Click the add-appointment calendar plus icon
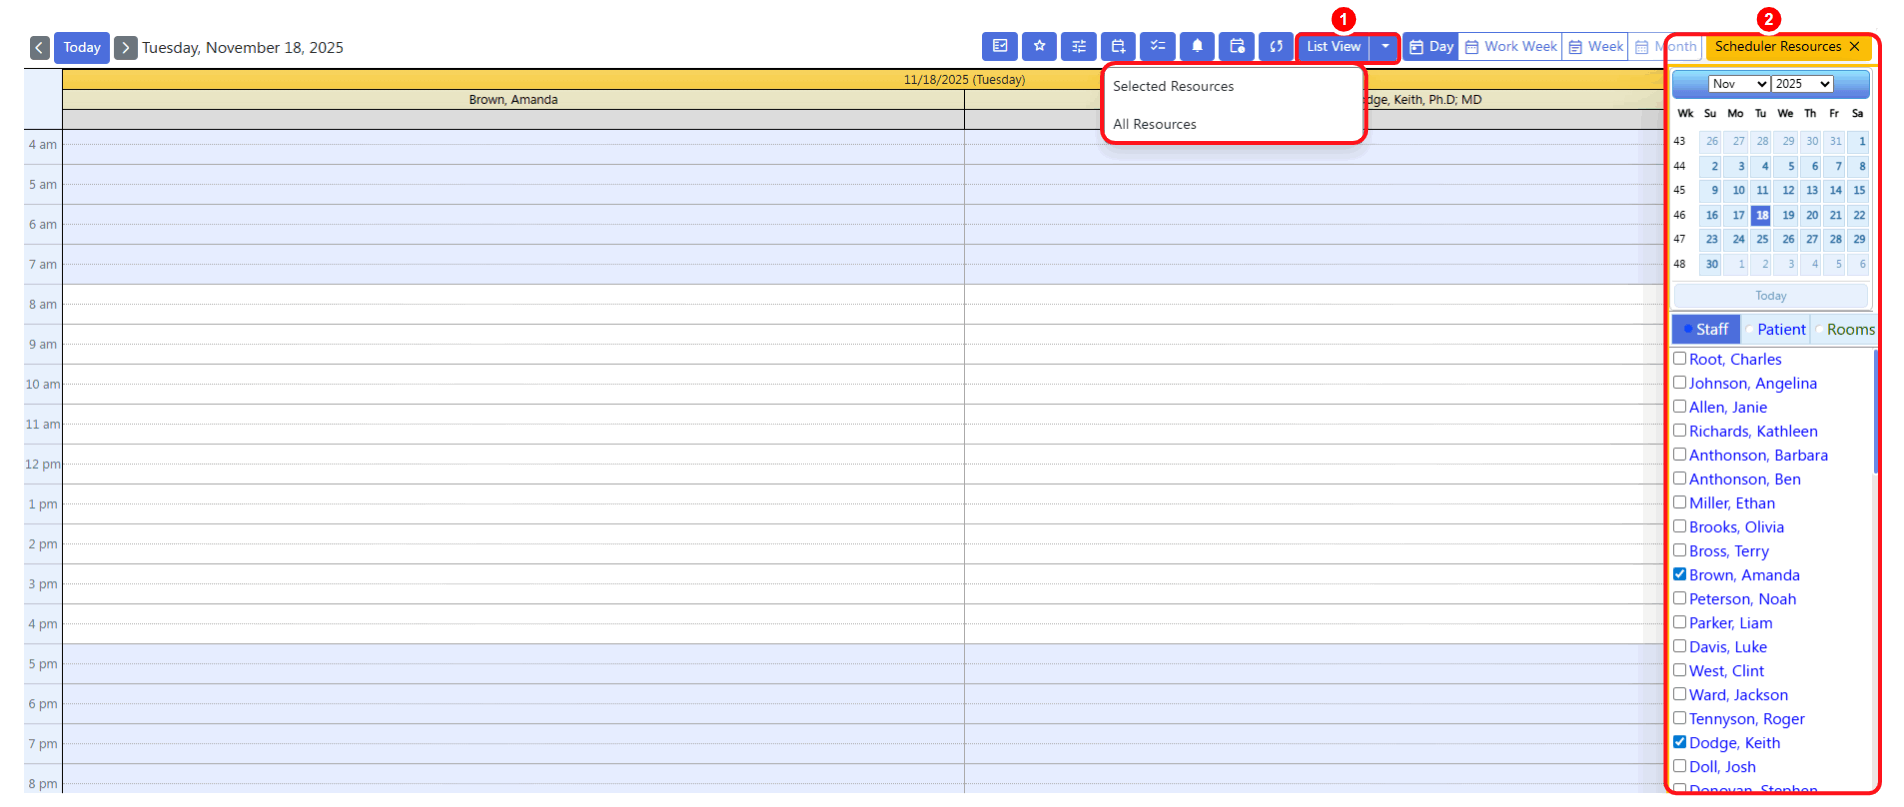Viewport: 1904px width, 807px height. tap(1119, 46)
